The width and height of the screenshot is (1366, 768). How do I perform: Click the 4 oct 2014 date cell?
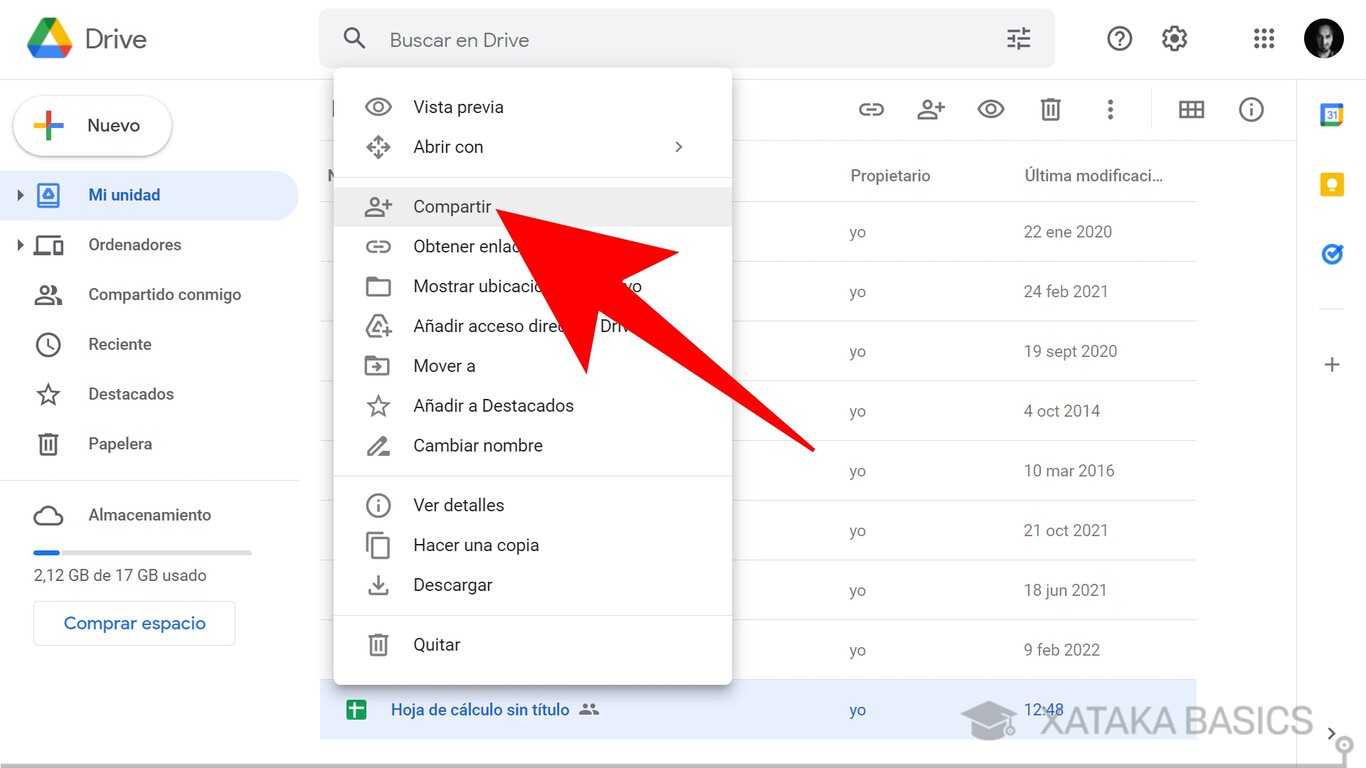point(1062,411)
